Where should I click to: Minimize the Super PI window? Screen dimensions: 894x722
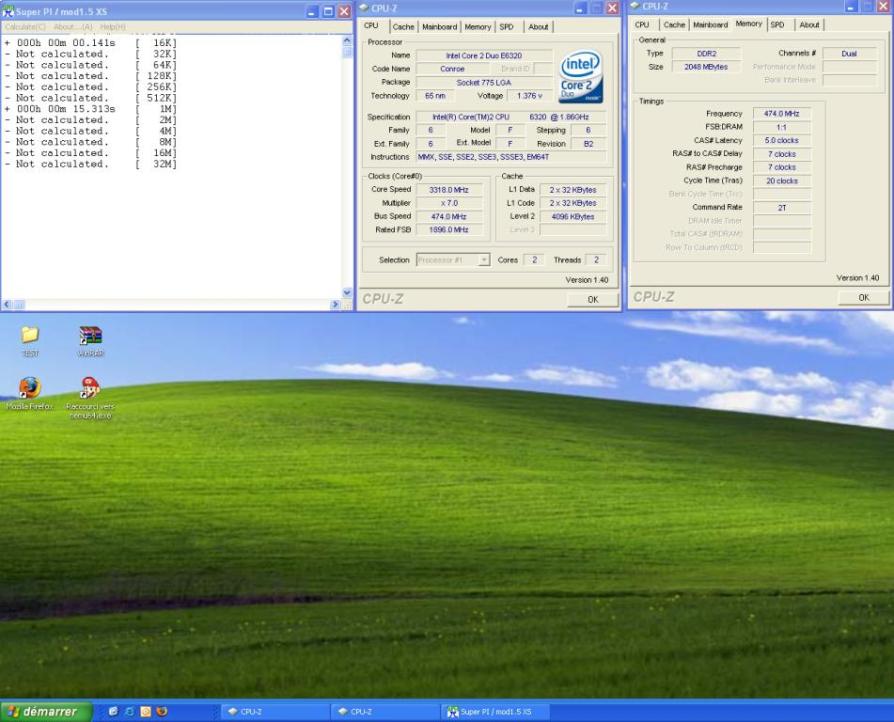tap(312, 11)
